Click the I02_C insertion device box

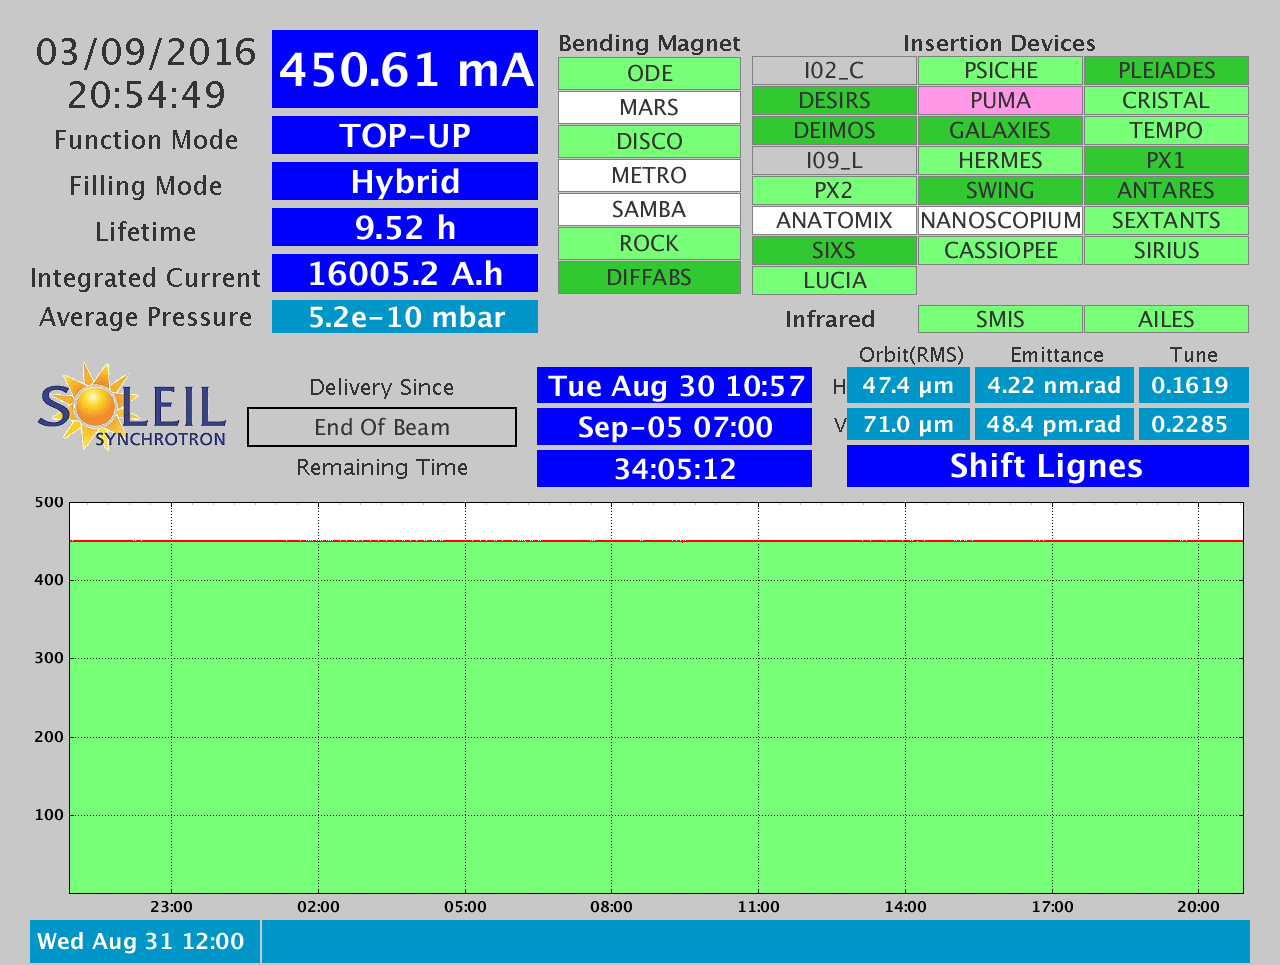pos(834,70)
